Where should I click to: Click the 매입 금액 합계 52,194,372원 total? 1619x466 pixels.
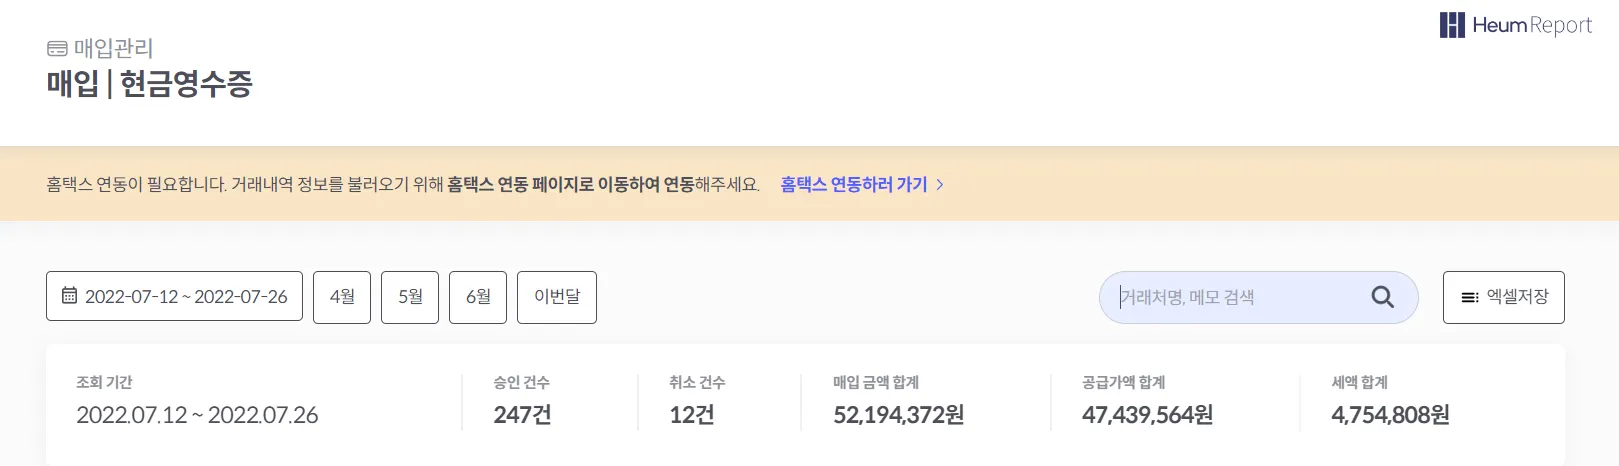coord(898,414)
